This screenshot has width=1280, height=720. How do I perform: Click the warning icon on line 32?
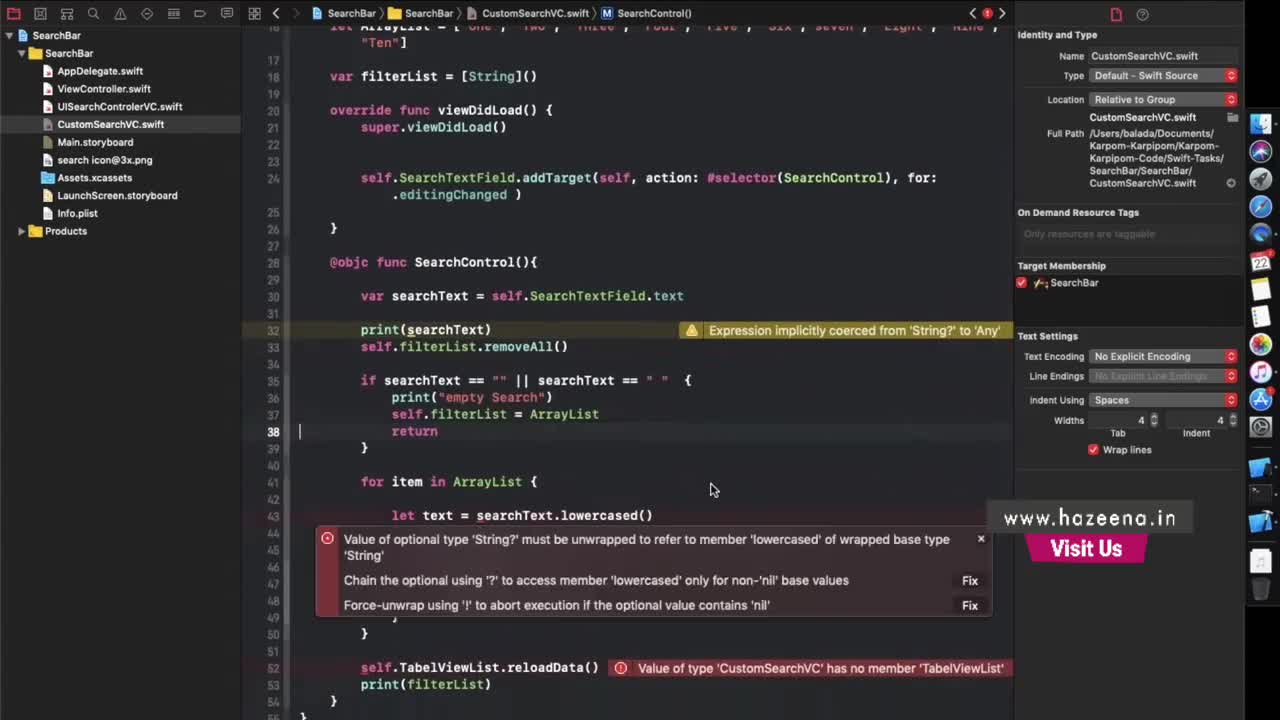click(x=691, y=330)
